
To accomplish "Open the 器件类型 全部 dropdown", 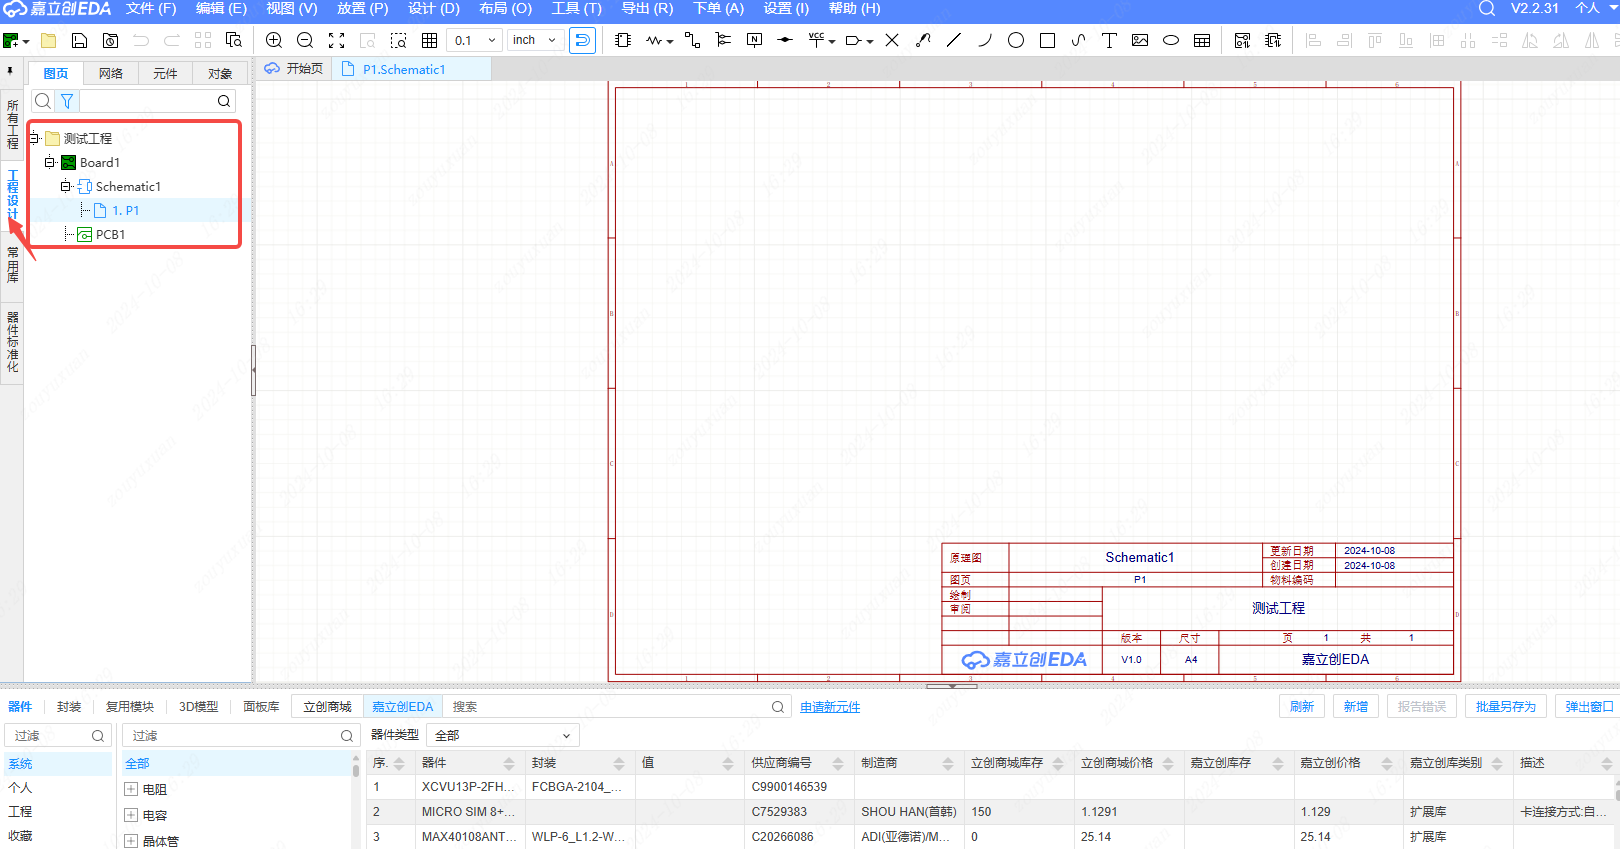I will pyautogui.click(x=503, y=735).
